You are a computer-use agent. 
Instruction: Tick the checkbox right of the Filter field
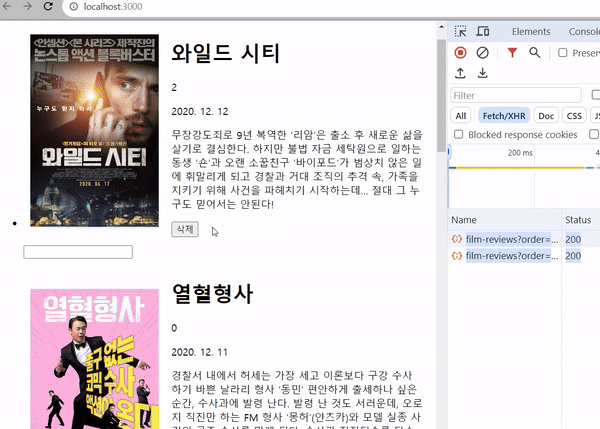pyautogui.click(x=595, y=95)
